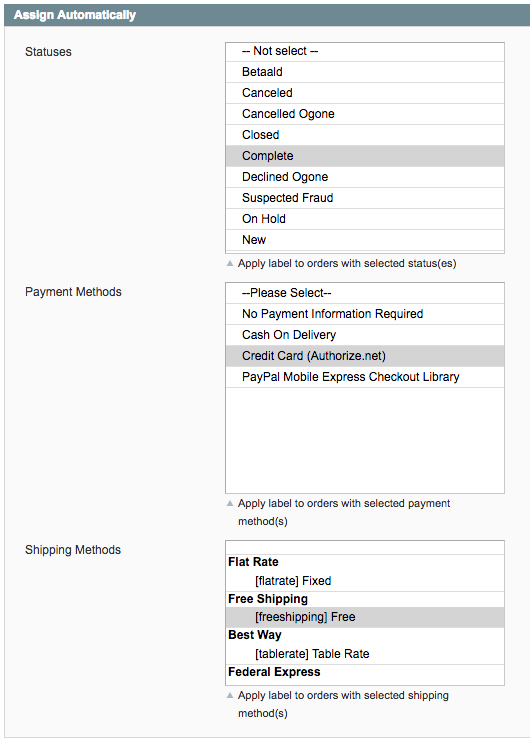Pick [tablerate] Table Rate shipping
530x743 pixels.
click(x=365, y=654)
